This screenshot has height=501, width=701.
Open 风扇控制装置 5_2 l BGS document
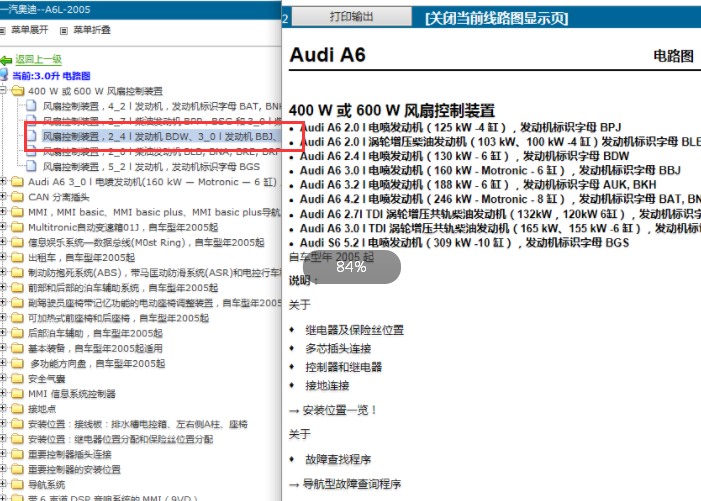tap(151, 167)
